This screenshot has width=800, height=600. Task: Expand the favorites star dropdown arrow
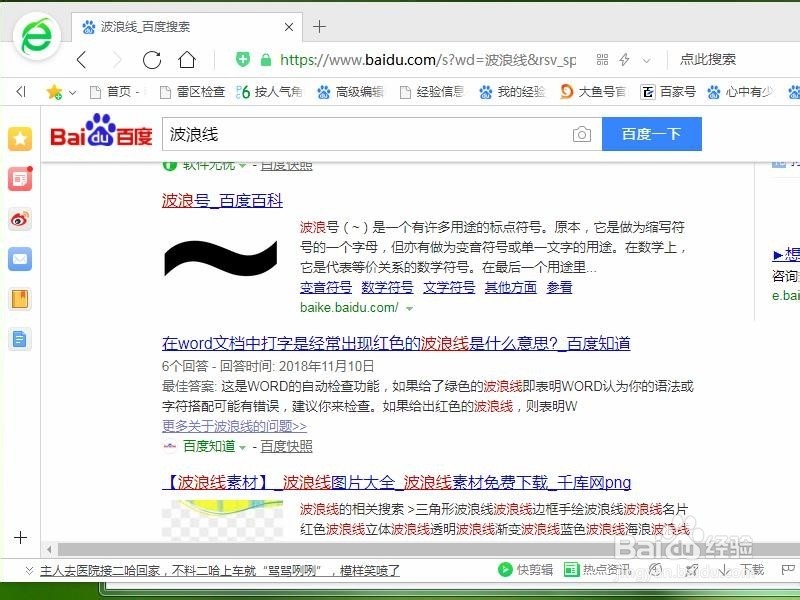(x=72, y=93)
